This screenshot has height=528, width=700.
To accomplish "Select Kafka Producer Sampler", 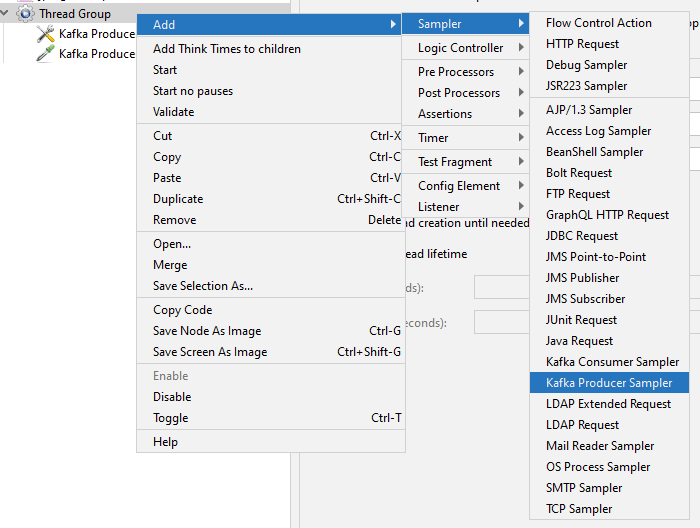I will (x=609, y=383).
